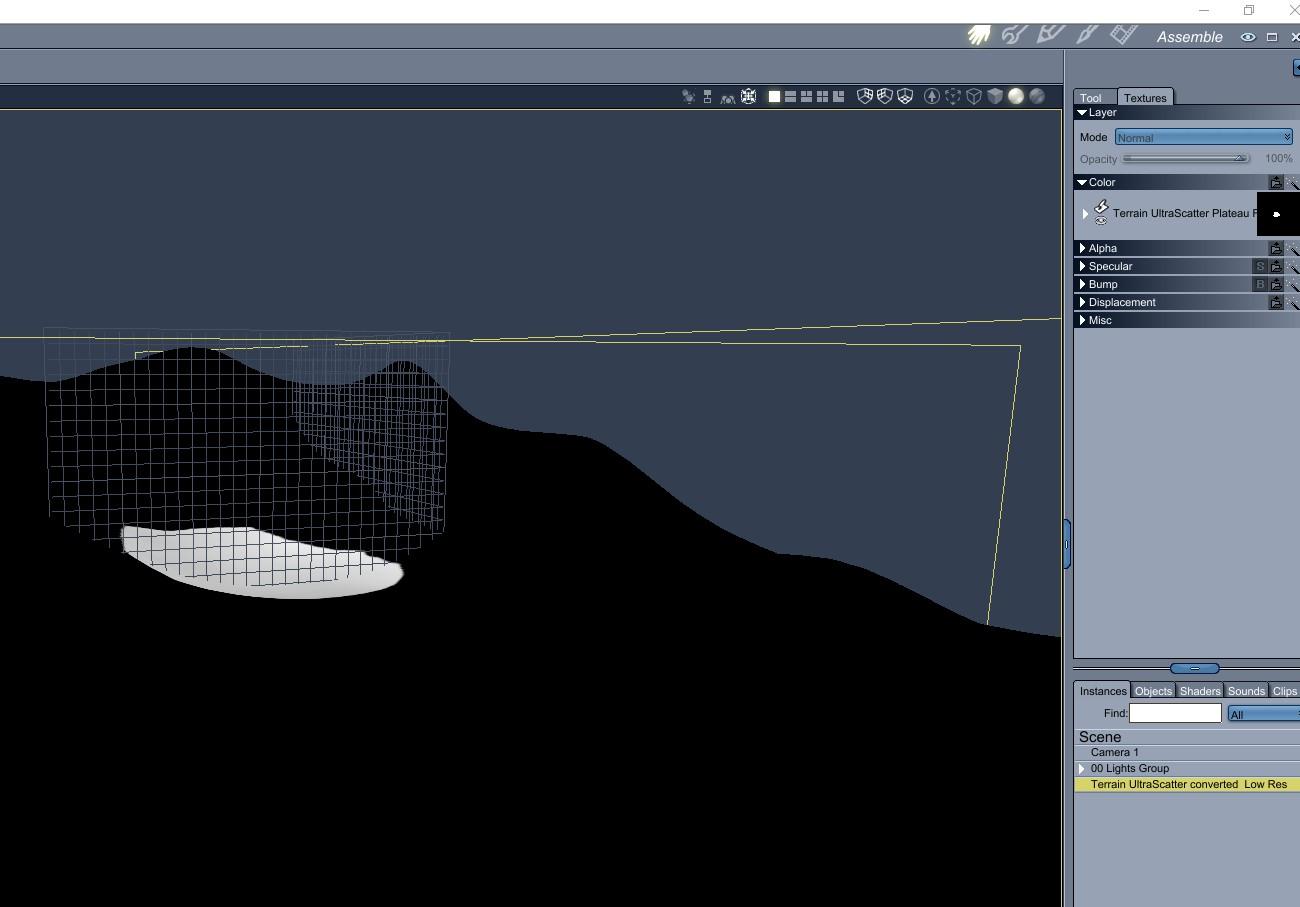Select Terrain UltraScatter converted Low Res
Screen dimensions: 1300x907
(1187, 784)
